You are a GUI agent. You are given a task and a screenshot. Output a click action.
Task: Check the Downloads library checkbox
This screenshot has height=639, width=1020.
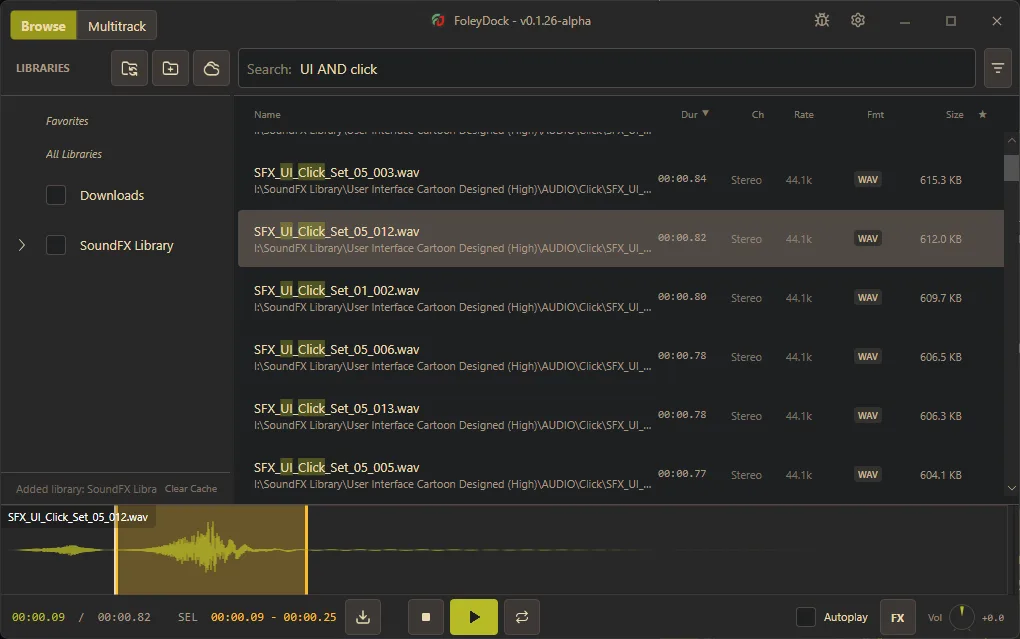(x=56, y=195)
